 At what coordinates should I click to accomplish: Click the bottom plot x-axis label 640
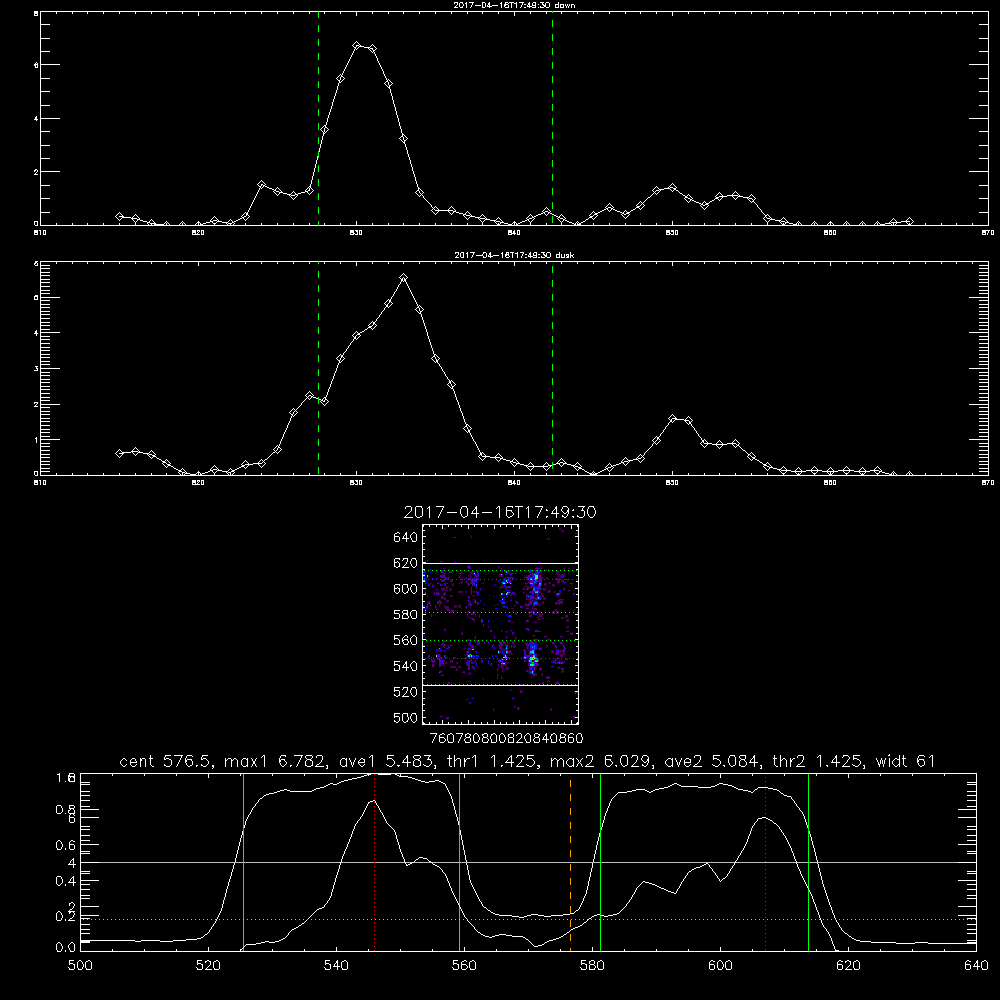(x=976, y=966)
